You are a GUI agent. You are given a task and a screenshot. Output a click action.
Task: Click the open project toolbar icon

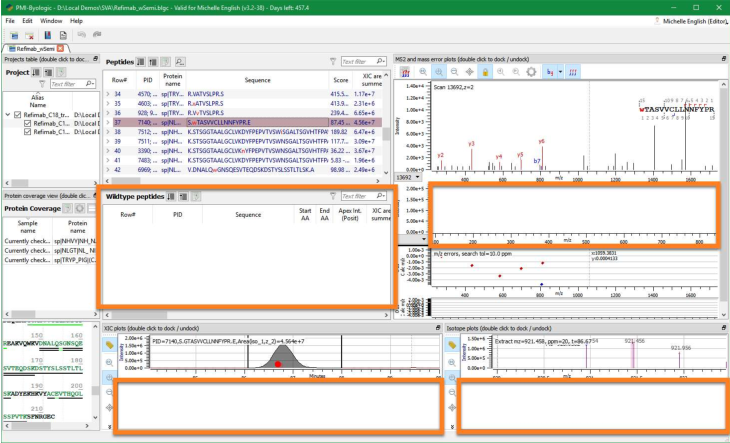(x=14, y=35)
